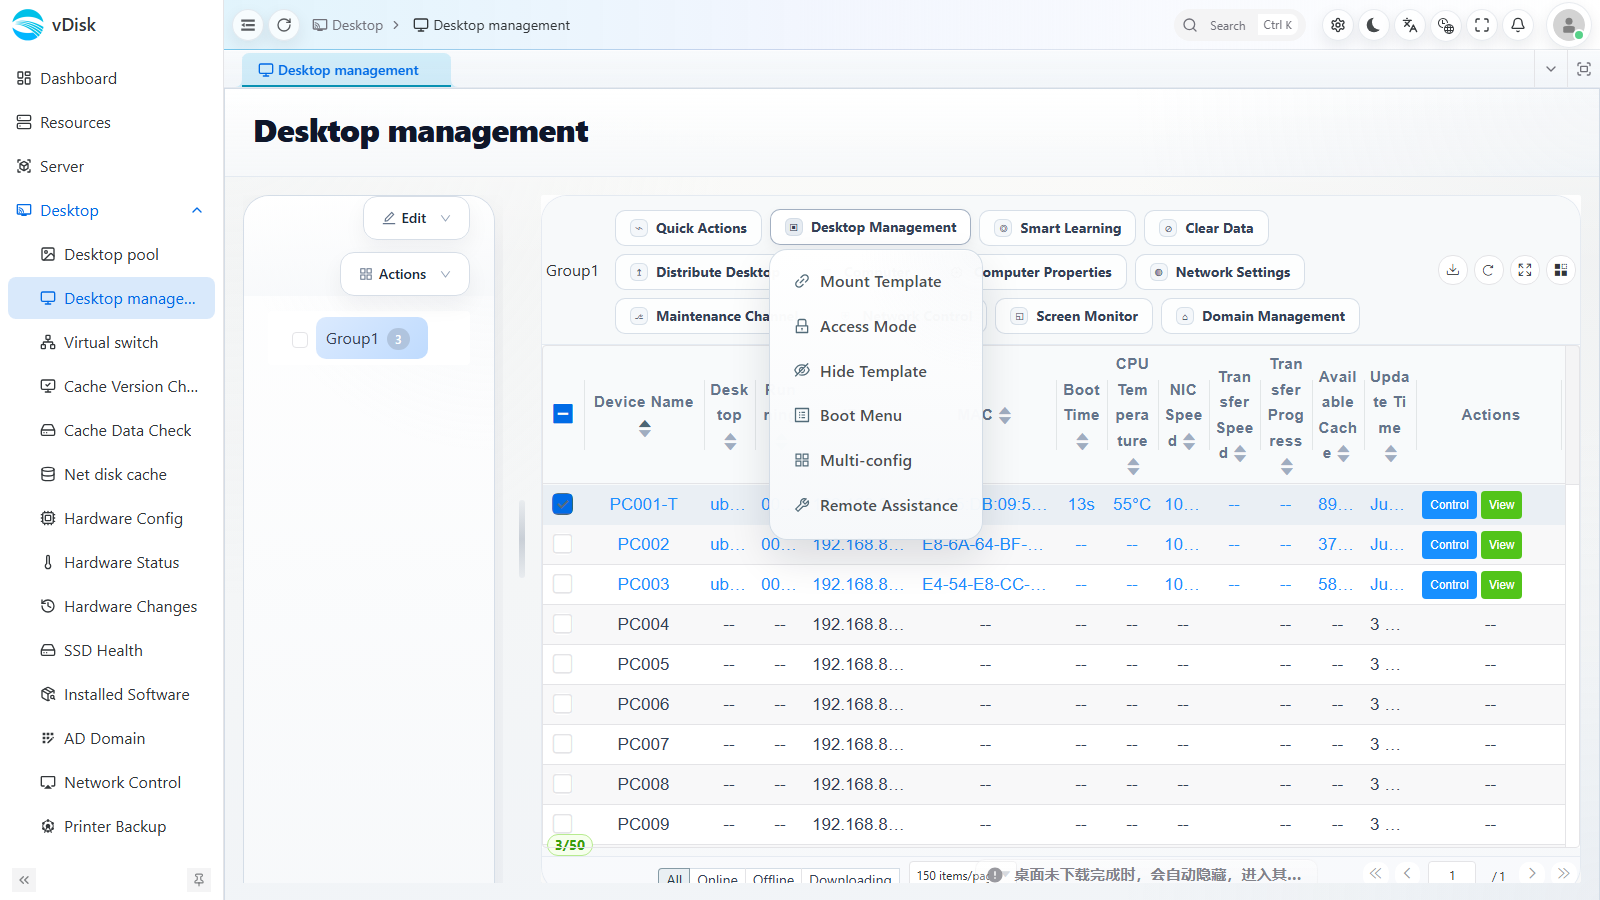Click the fullscreen icon in top bar
1600x900 pixels.
pyautogui.click(x=1482, y=25)
